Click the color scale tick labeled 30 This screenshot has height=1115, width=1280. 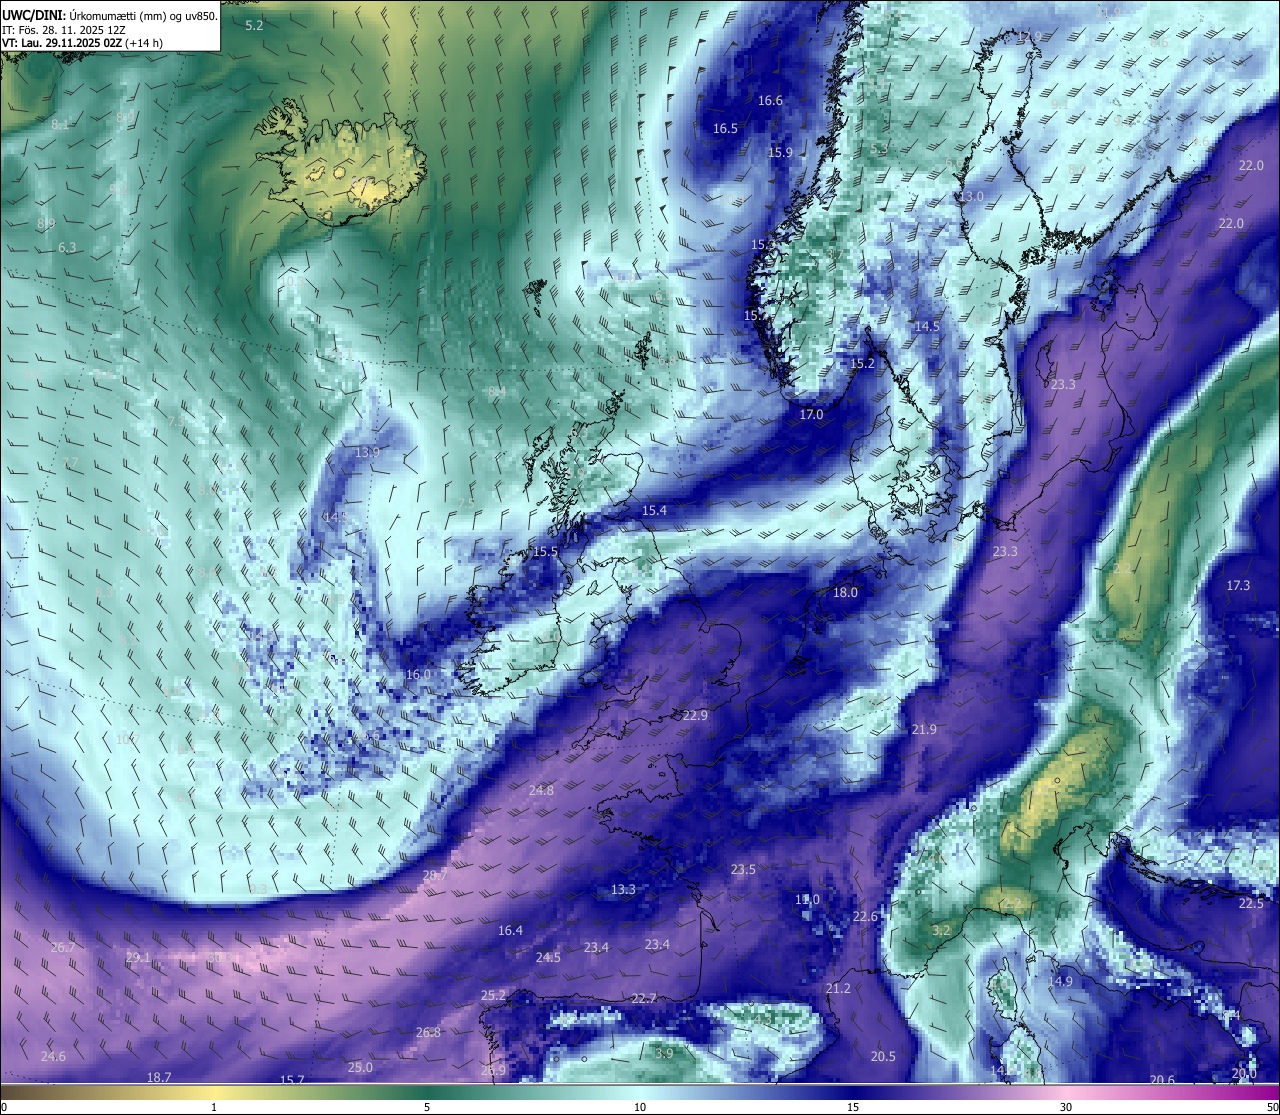(1066, 1106)
